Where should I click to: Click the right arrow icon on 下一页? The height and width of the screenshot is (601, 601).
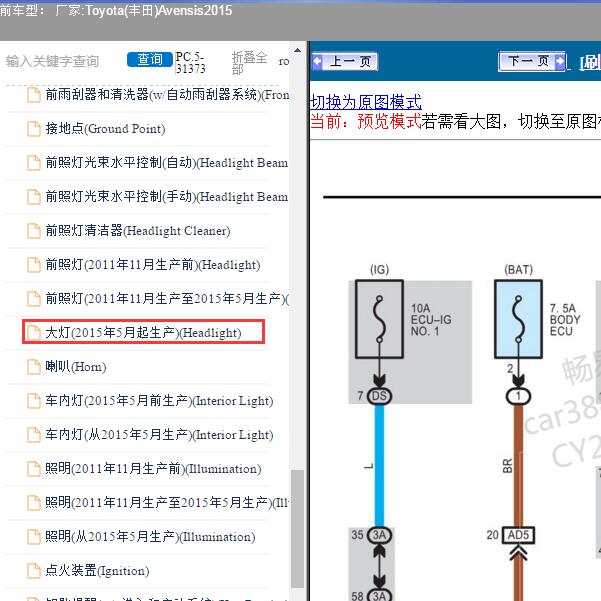560,61
